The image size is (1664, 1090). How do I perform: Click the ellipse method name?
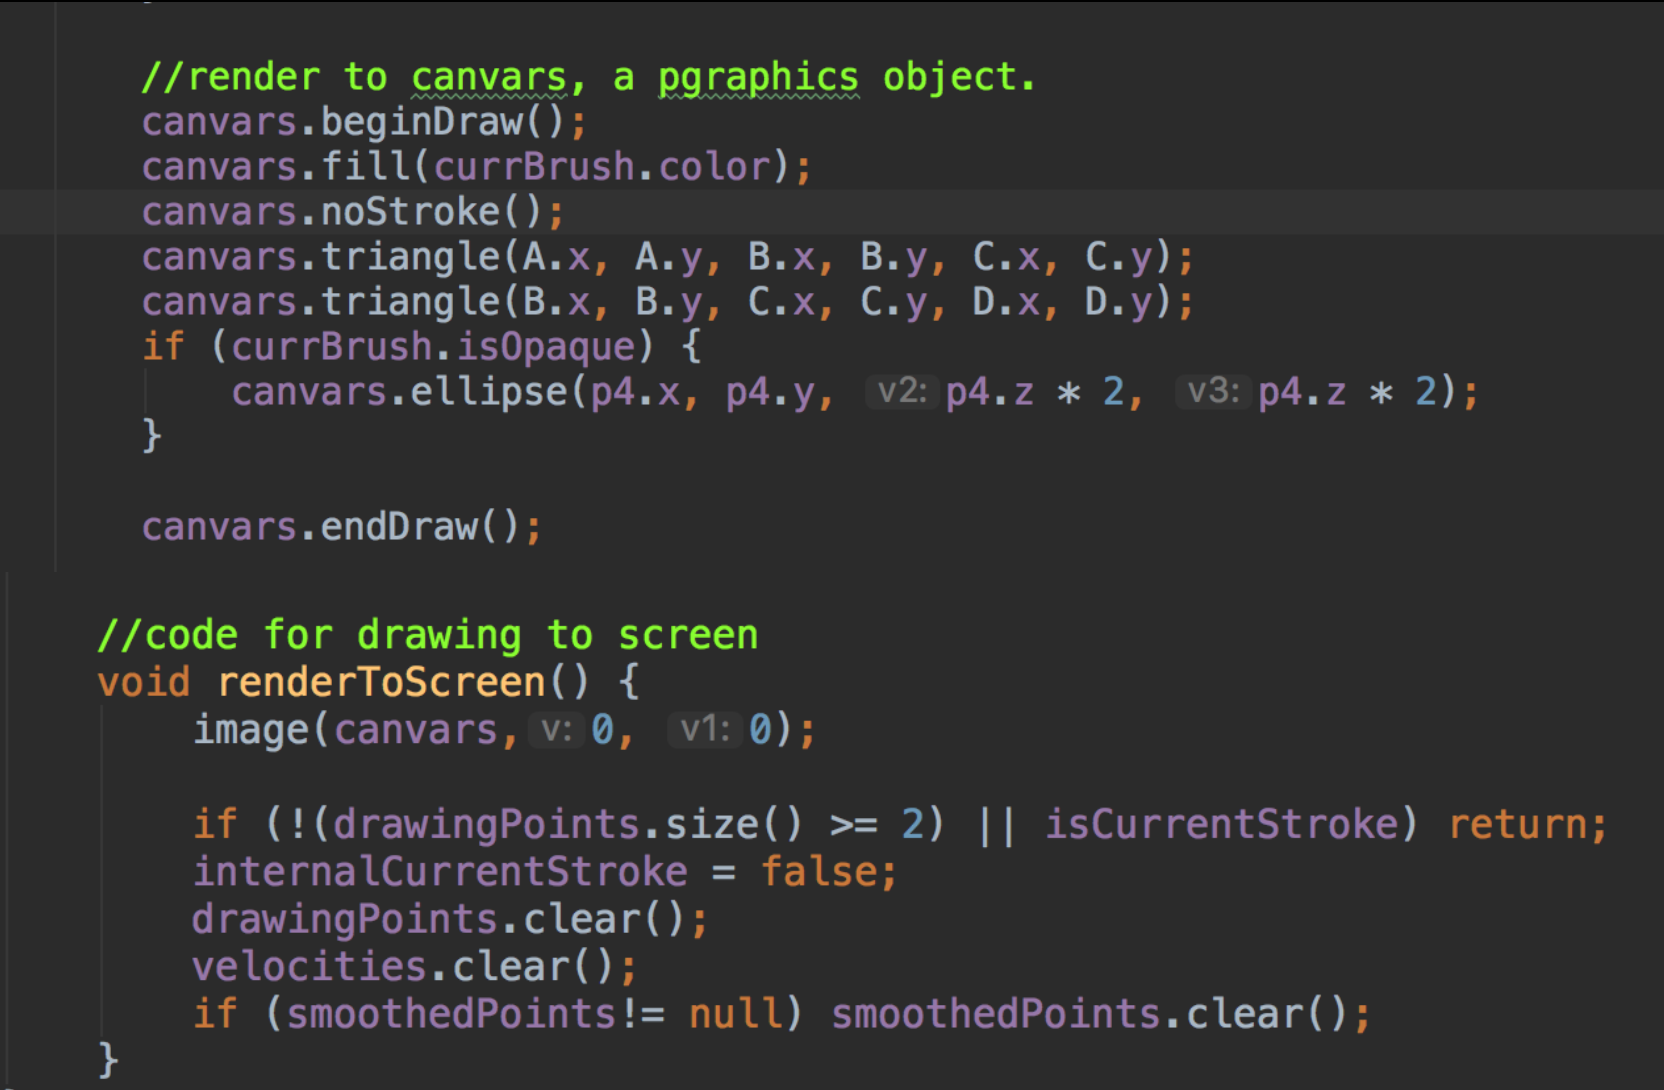click(489, 392)
